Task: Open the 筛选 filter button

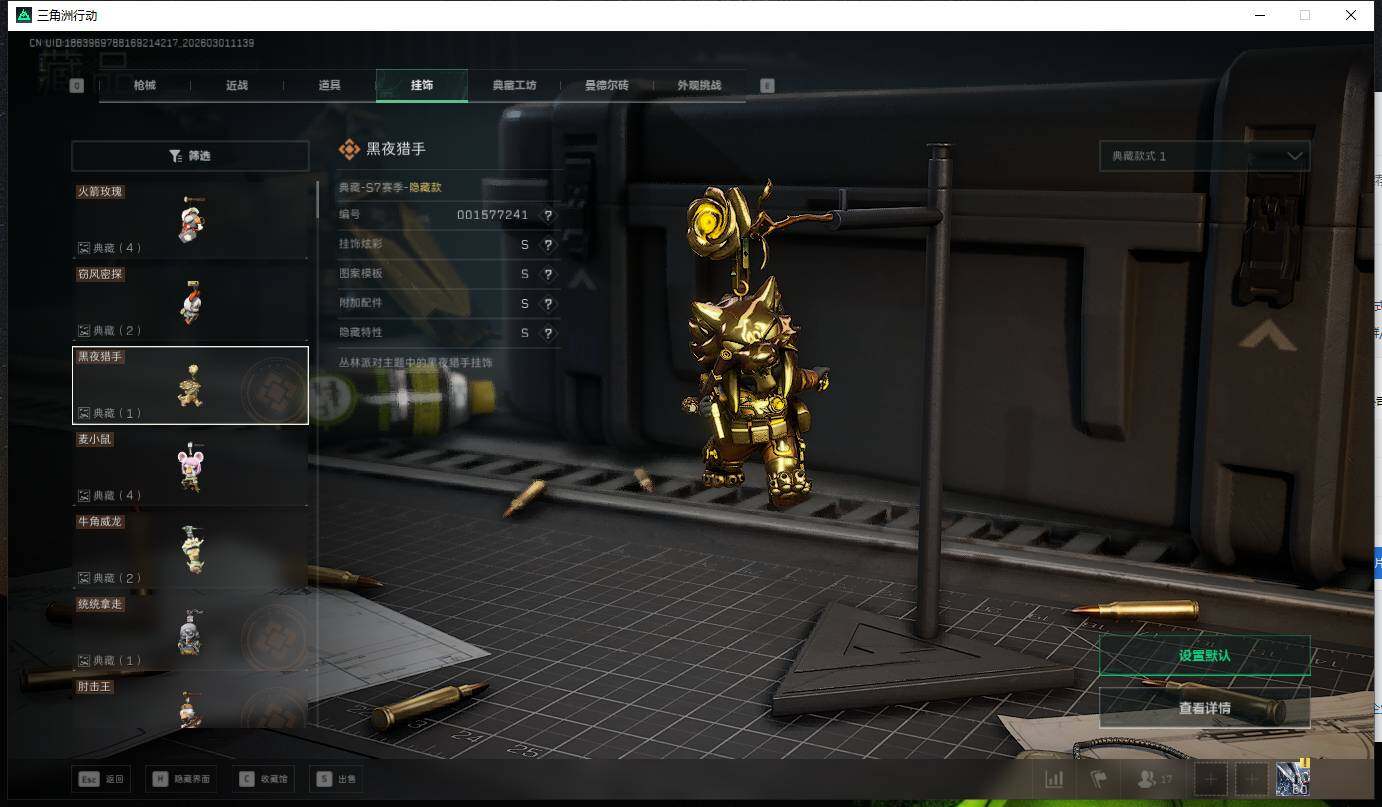Action: (x=190, y=156)
